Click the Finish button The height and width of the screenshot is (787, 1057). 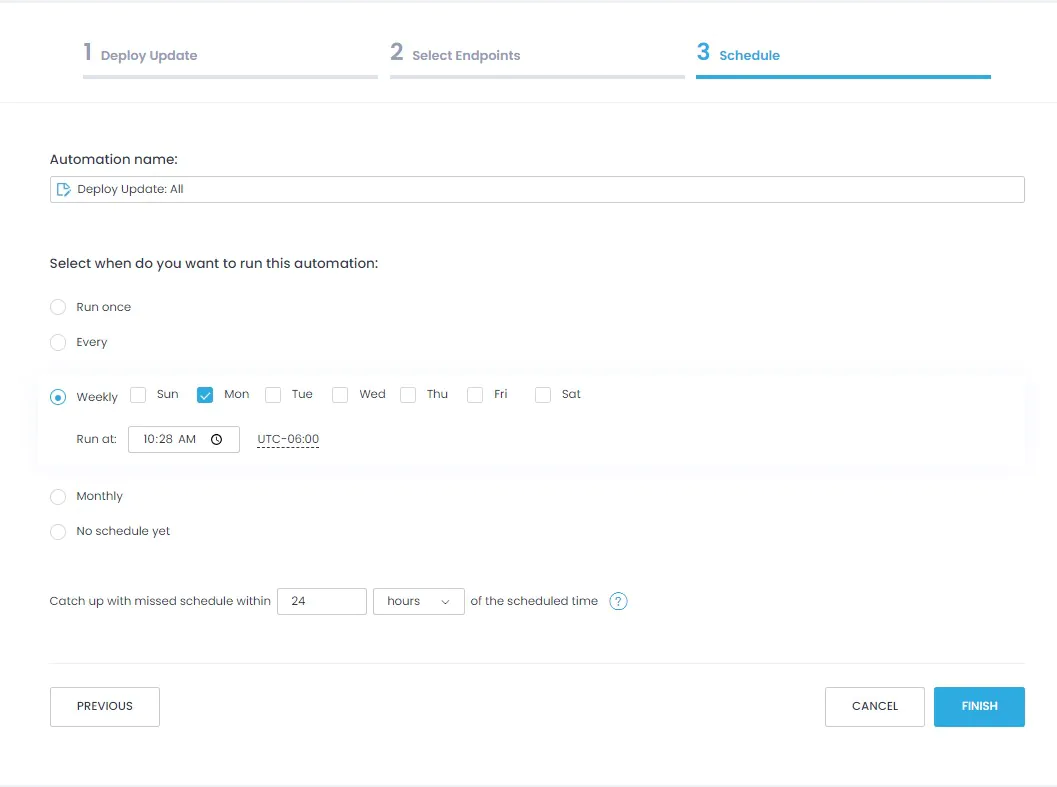978,706
